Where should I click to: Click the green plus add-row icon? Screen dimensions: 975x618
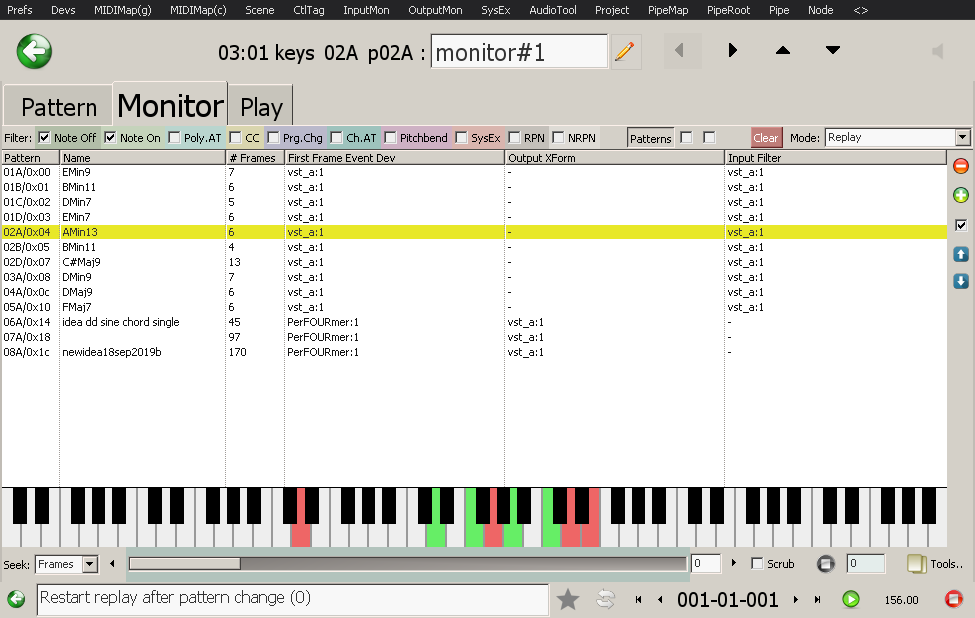[961, 195]
